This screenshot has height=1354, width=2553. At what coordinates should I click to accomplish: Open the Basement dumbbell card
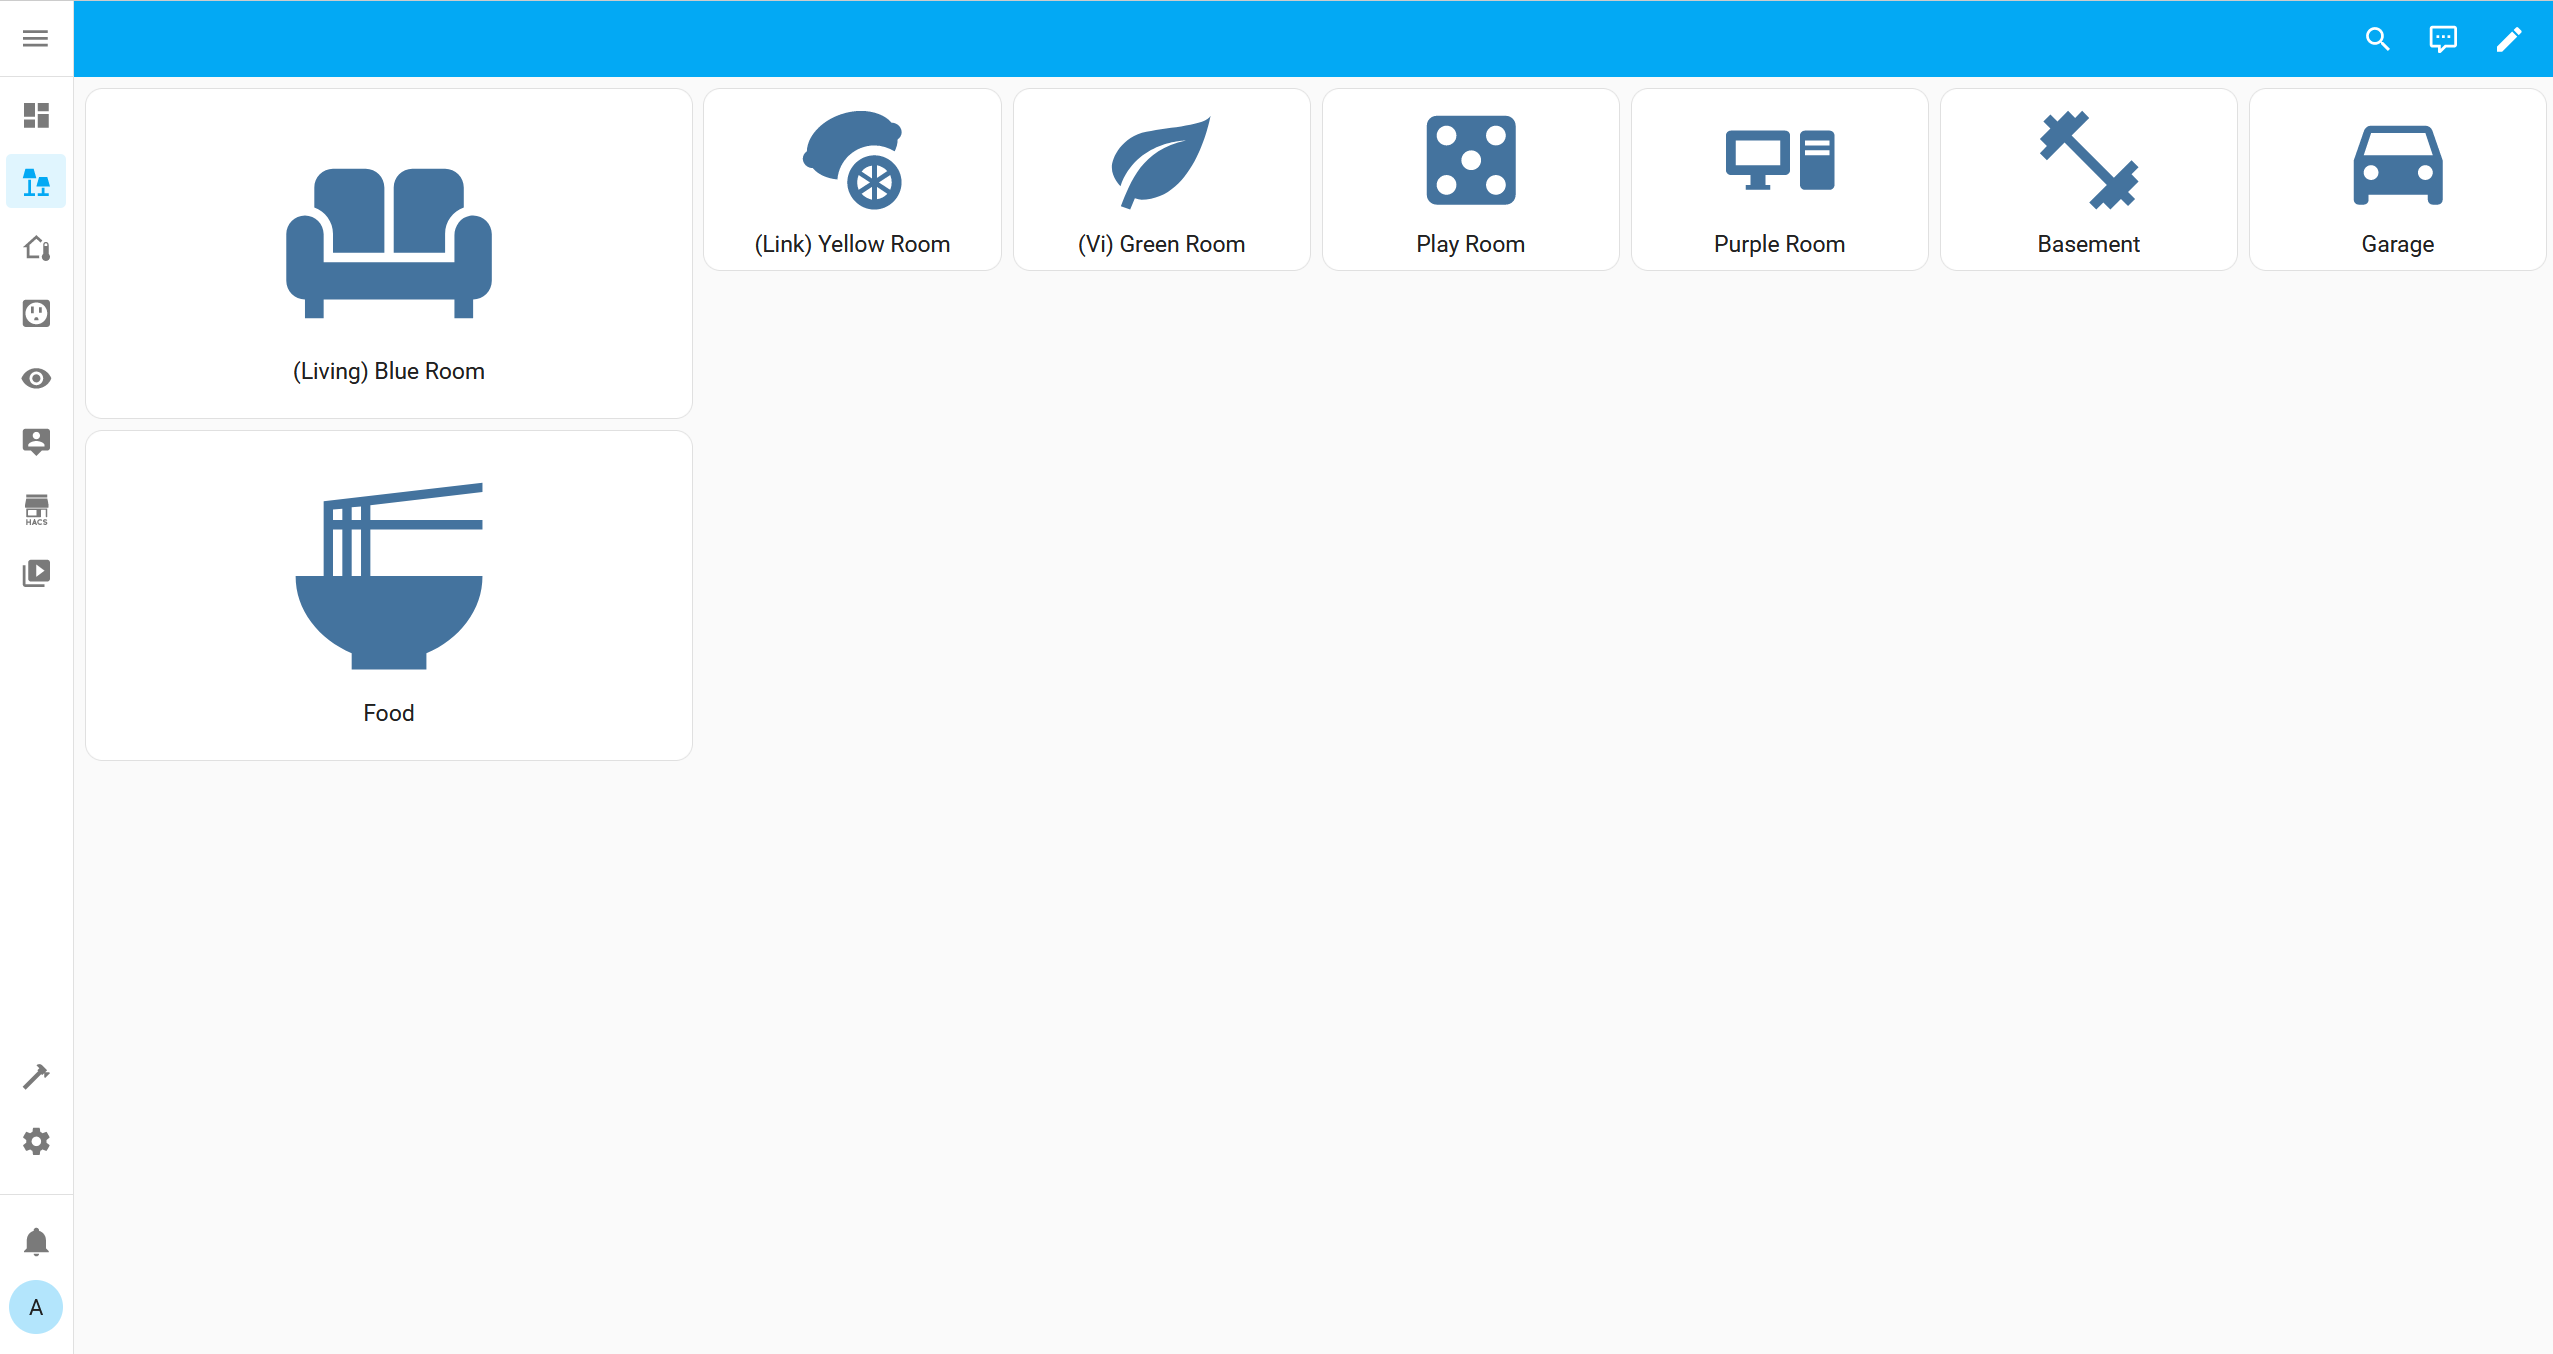pos(2088,180)
